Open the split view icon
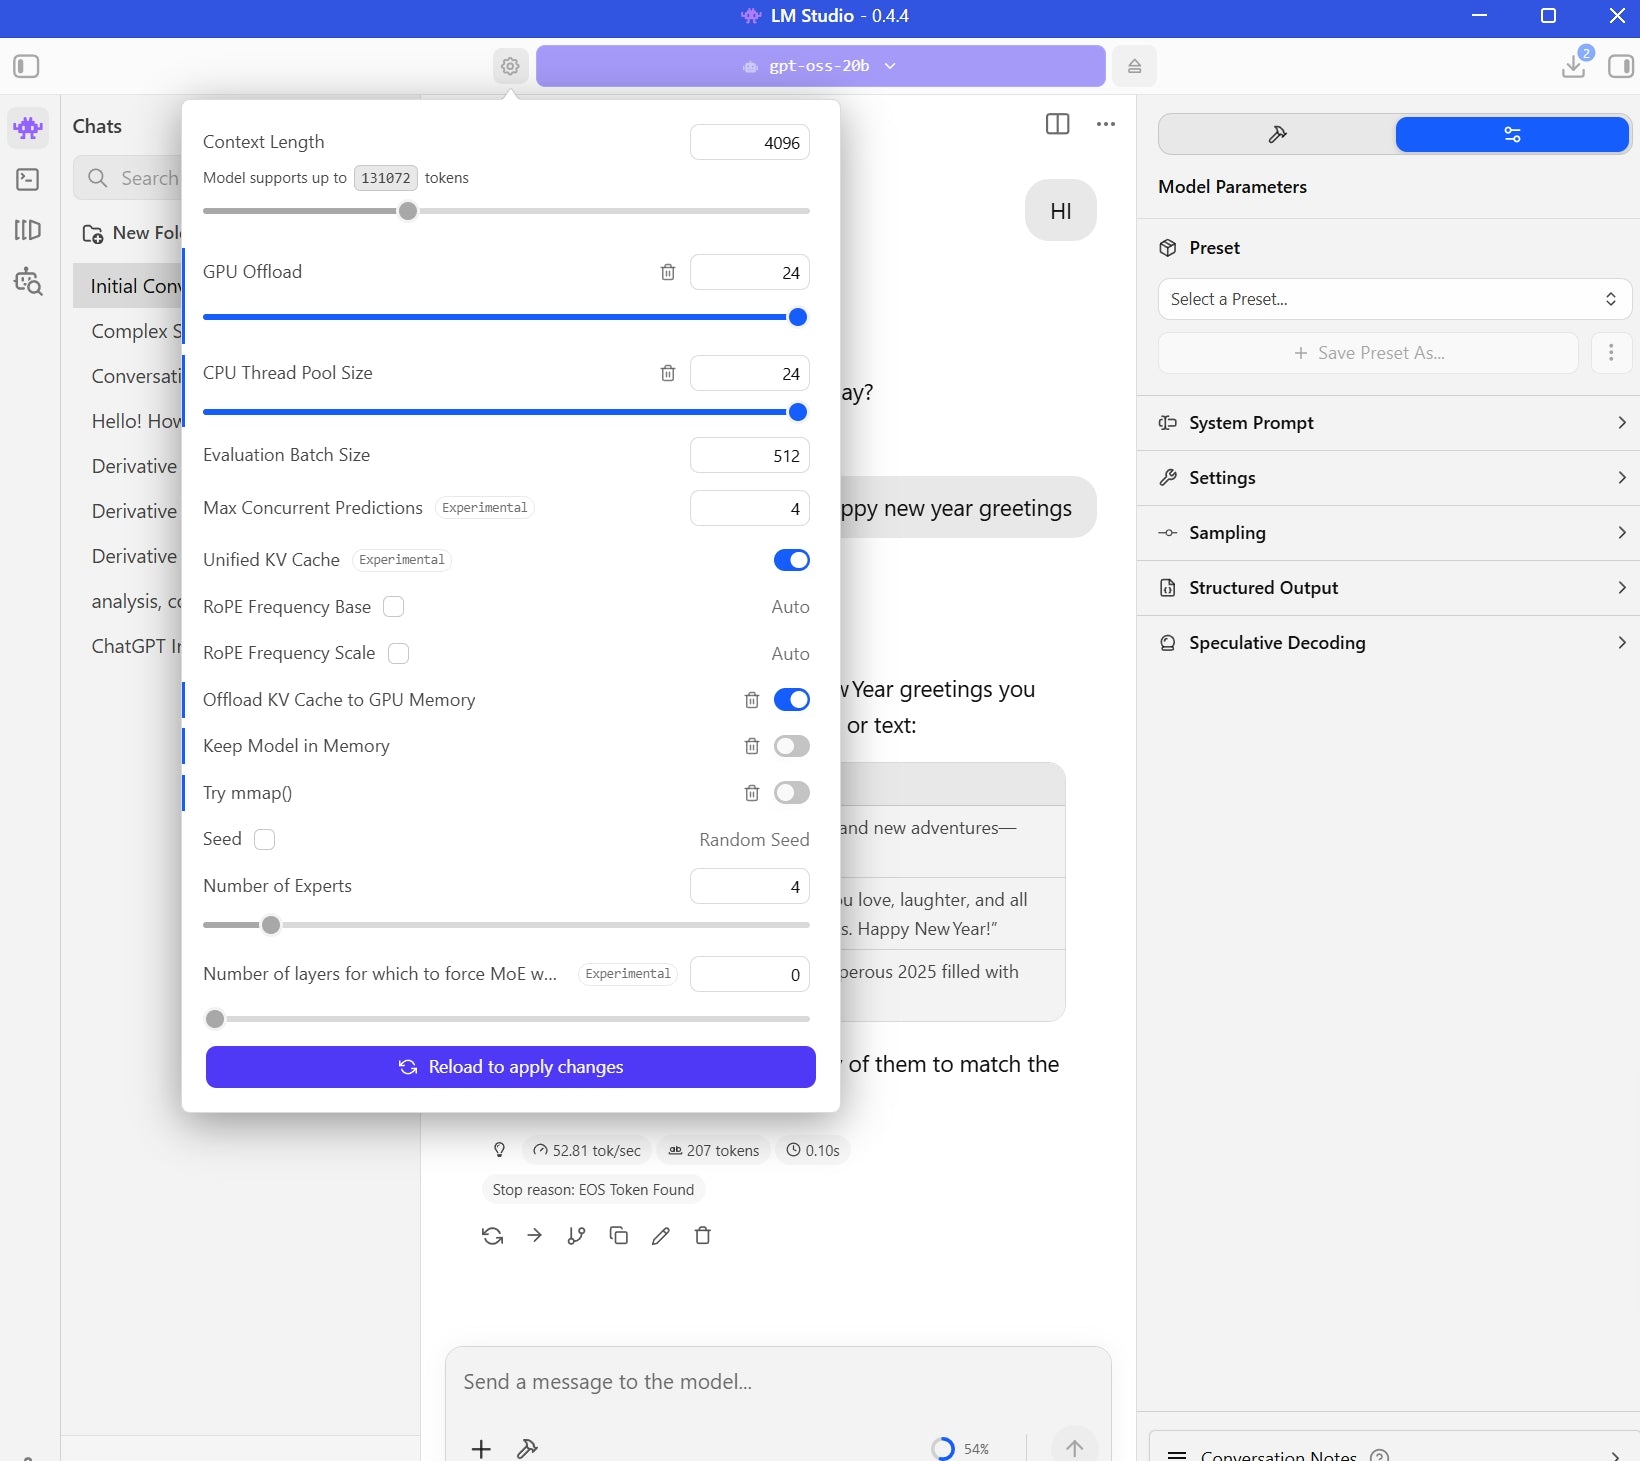 1057,124
